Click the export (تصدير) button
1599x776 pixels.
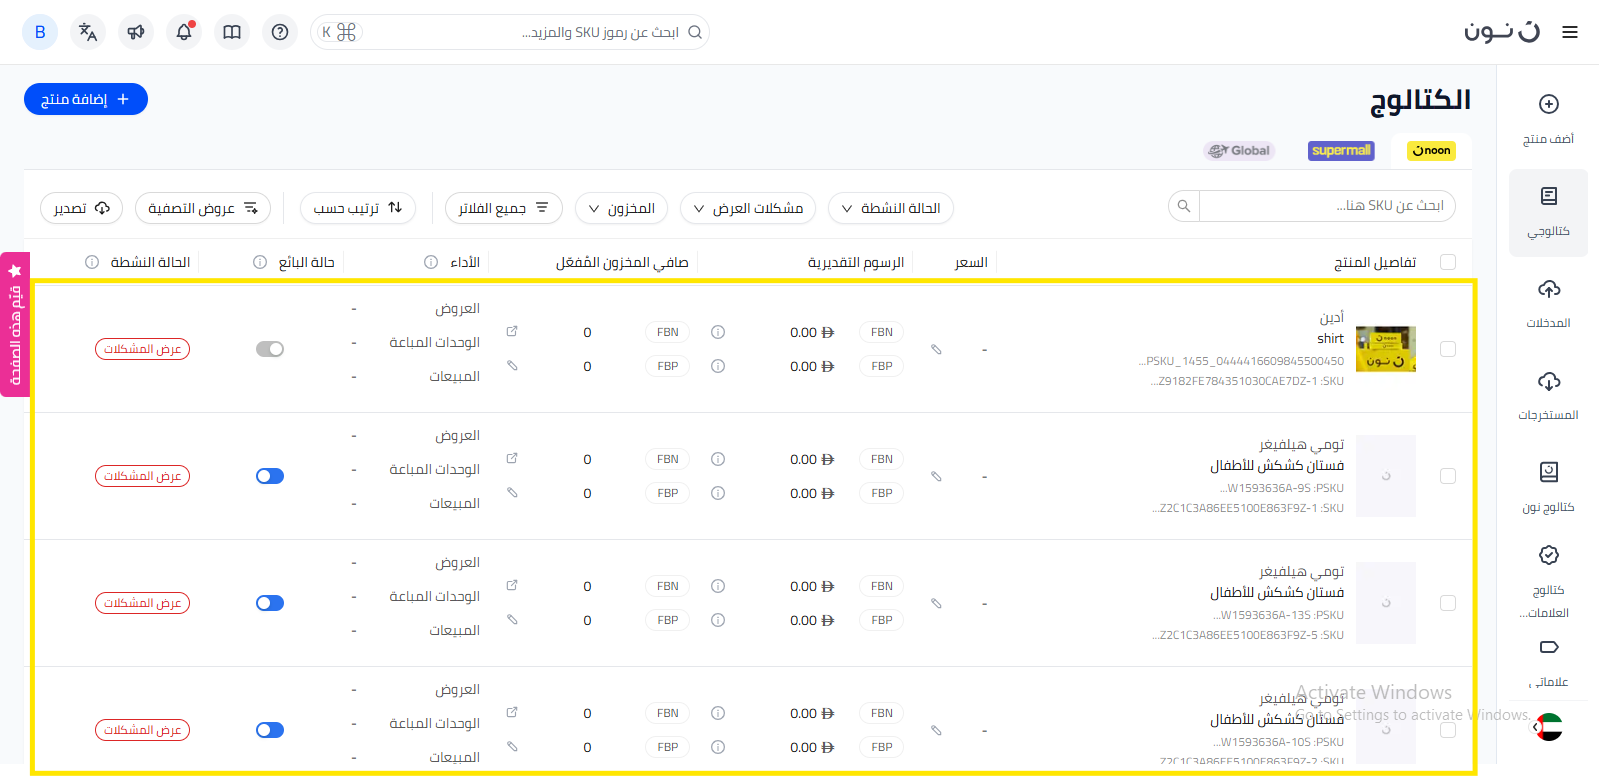point(81,208)
